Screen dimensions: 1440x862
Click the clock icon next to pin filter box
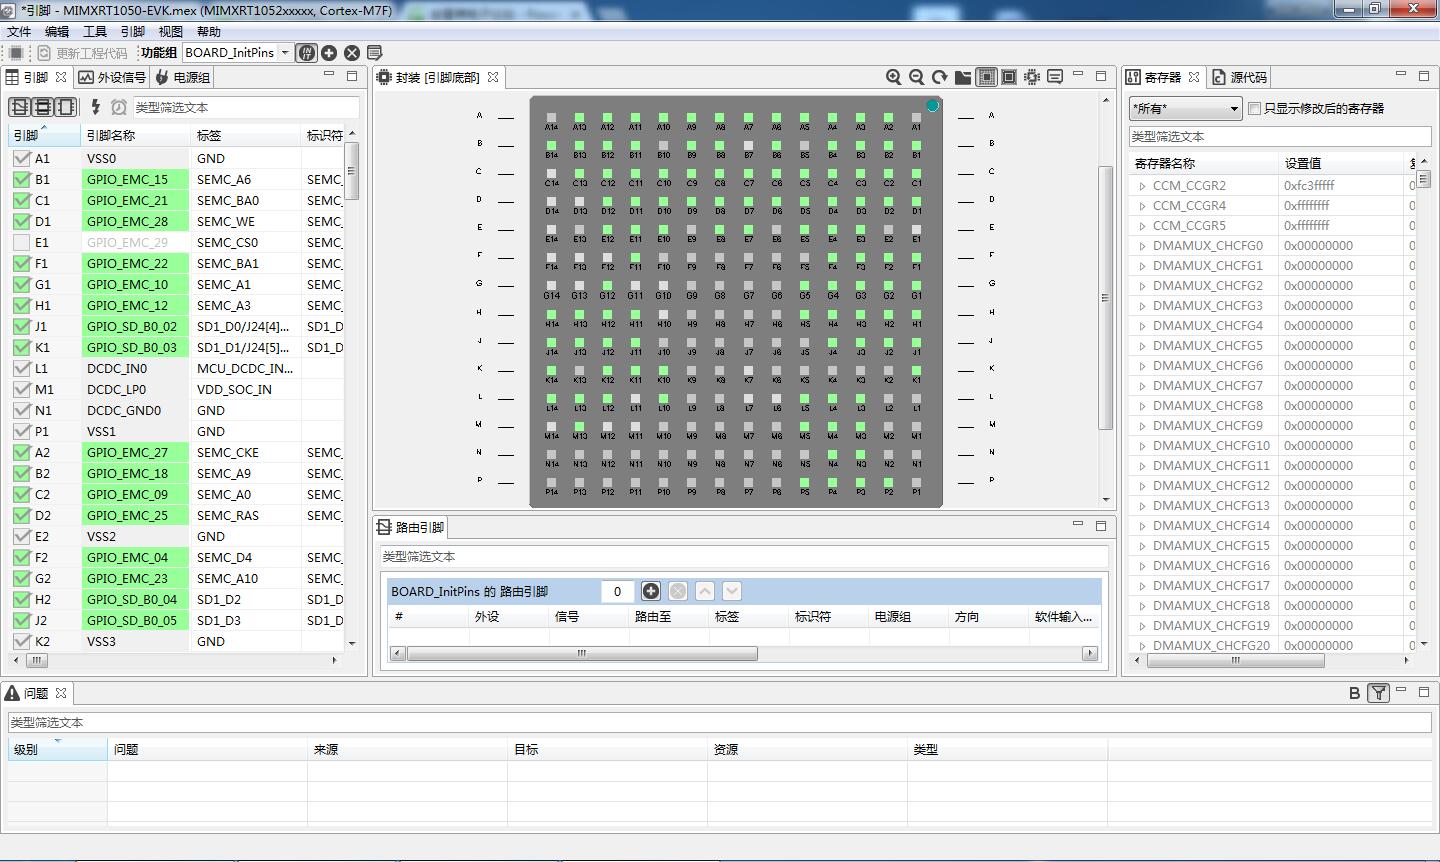(x=119, y=107)
